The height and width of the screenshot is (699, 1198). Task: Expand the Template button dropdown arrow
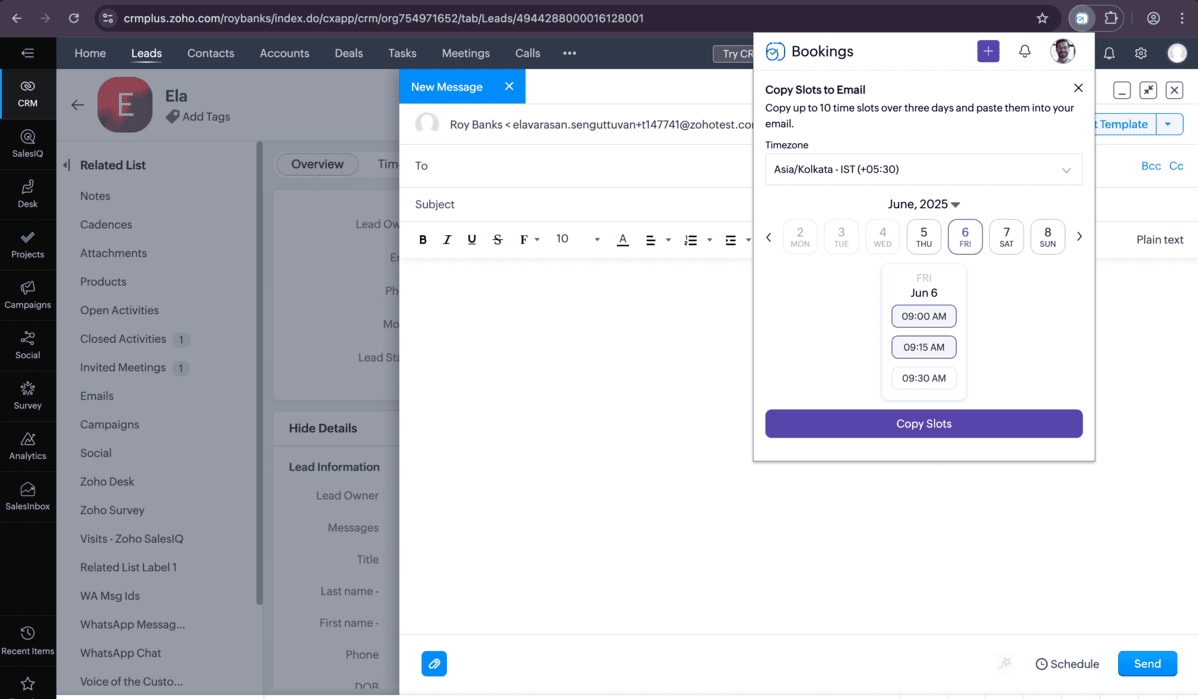click(1168, 124)
